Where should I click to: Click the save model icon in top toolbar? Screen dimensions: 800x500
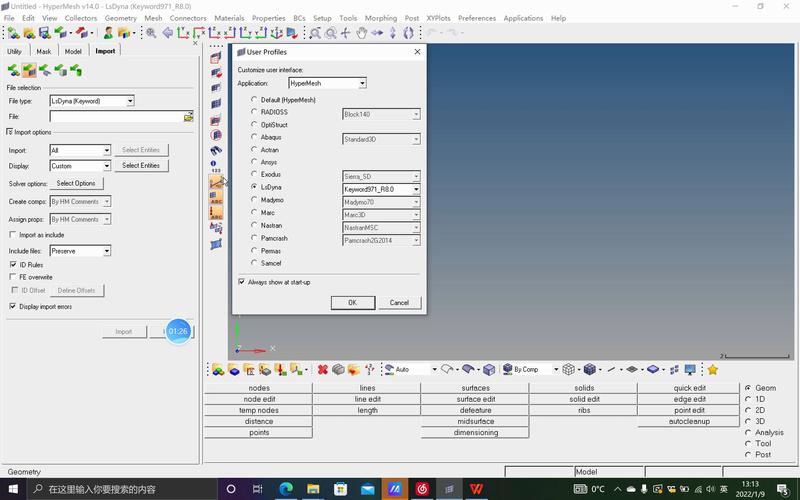45,33
